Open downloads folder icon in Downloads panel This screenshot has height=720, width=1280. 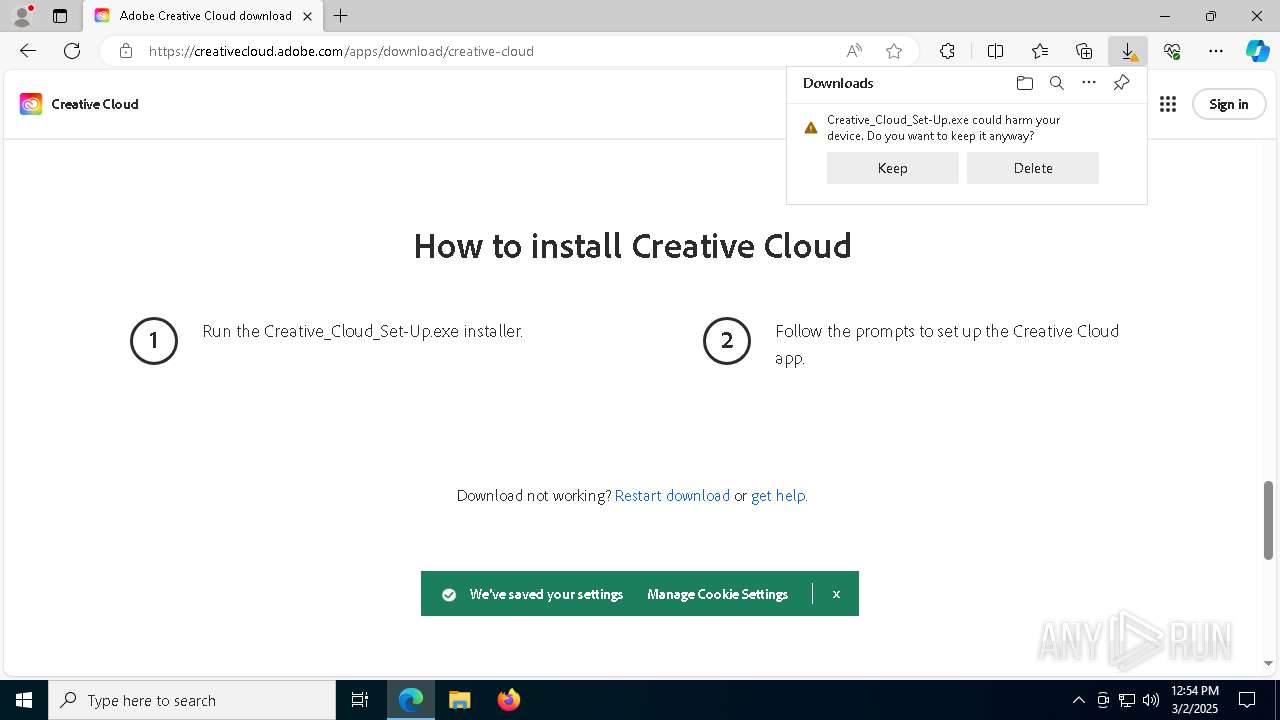[1024, 83]
